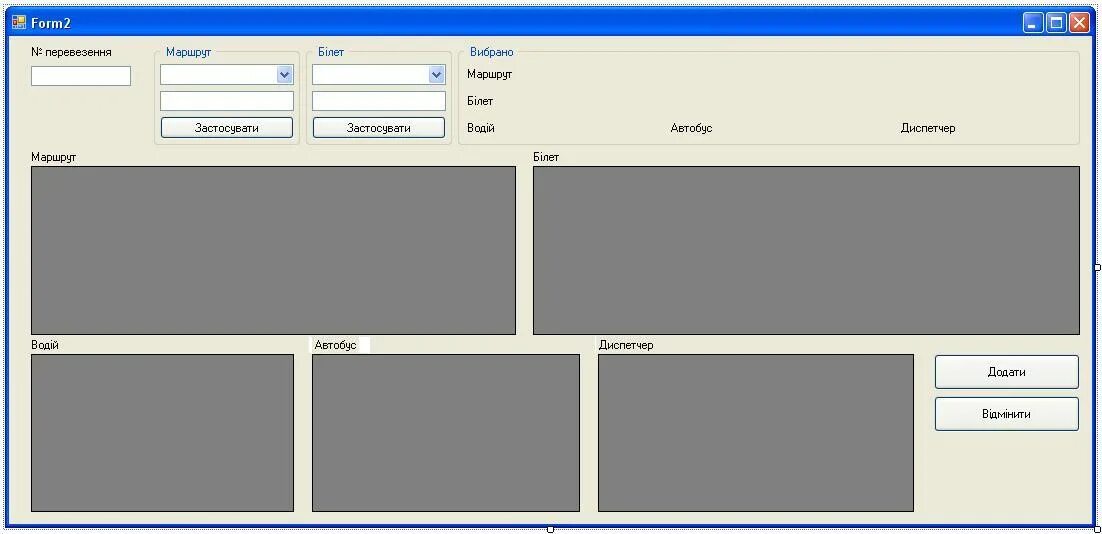Click the Автобус label in Вибрано group
The height and width of the screenshot is (534, 1102).
coord(692,128)
